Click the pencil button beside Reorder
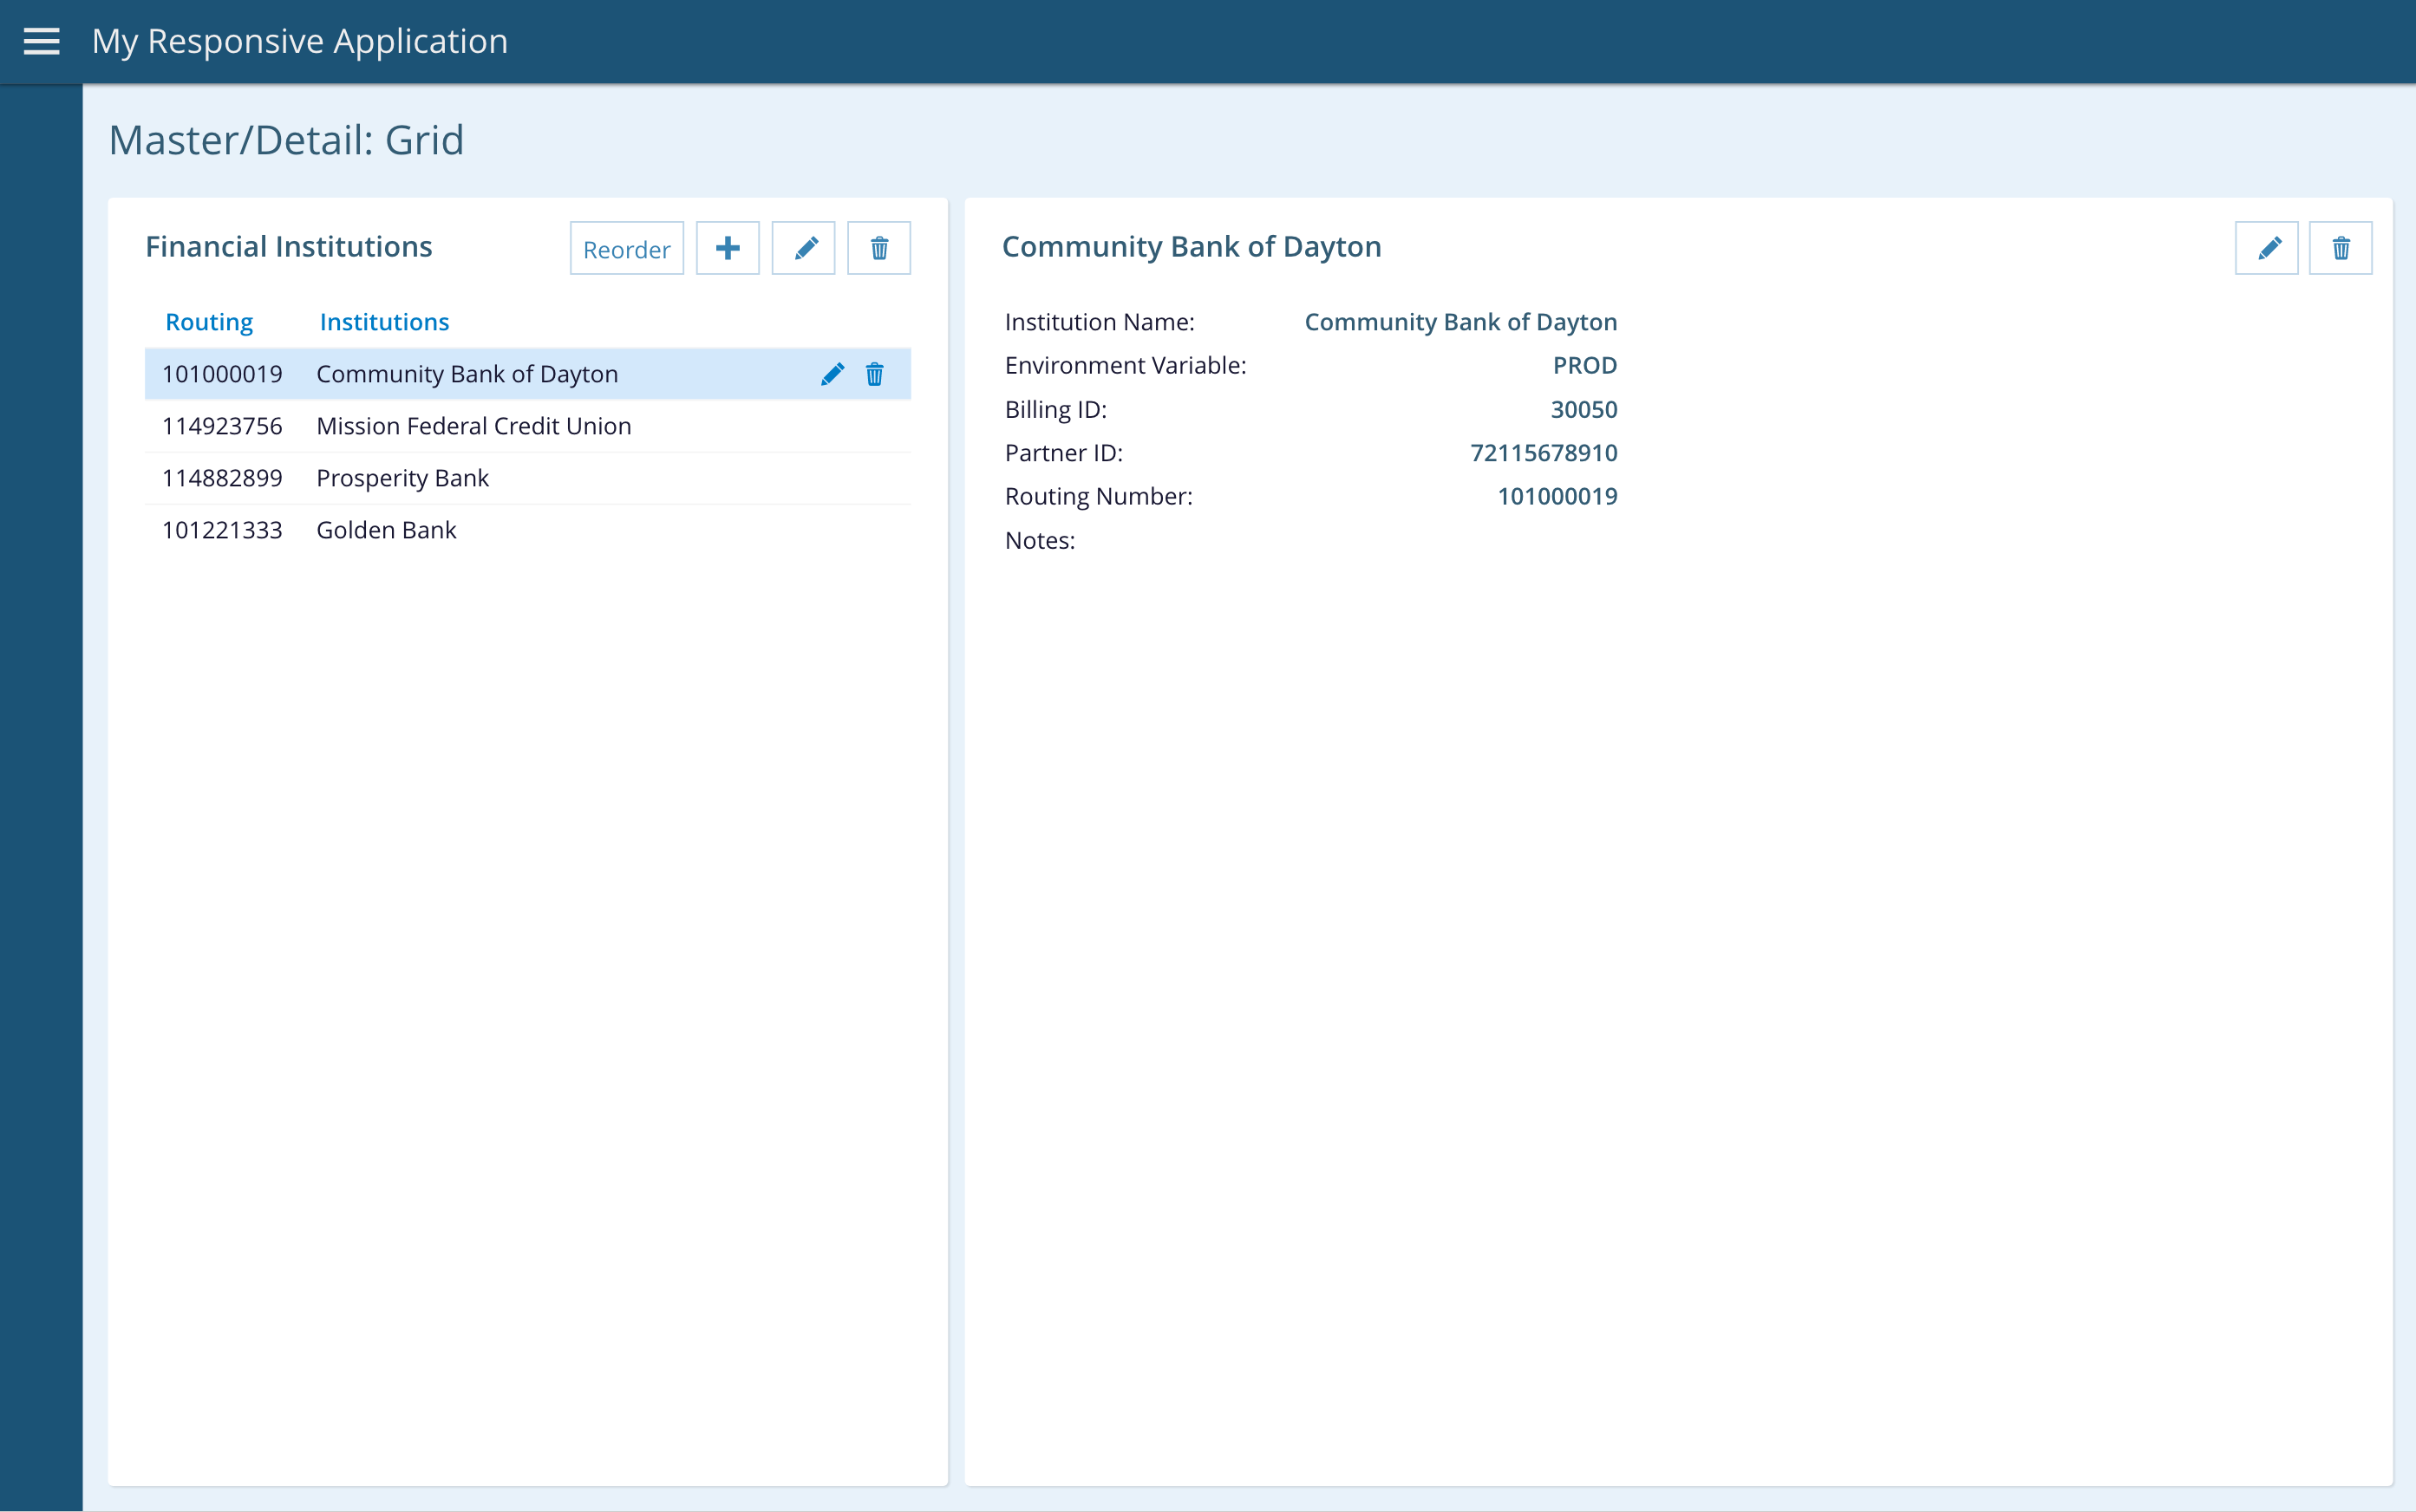Viewport: 2416px width, 1512px height. click(x=803, y=248)
